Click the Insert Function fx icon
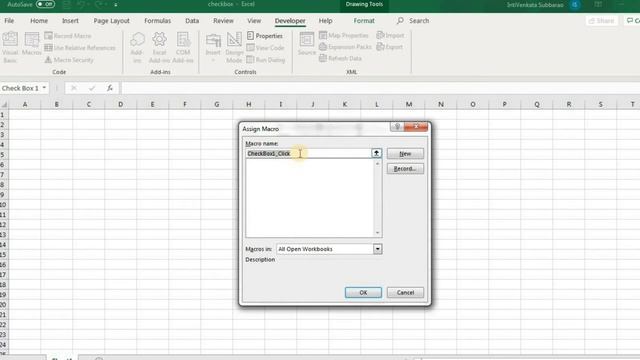Image resolution: width=640 pixels, height=360 pixels. point(110,88)
